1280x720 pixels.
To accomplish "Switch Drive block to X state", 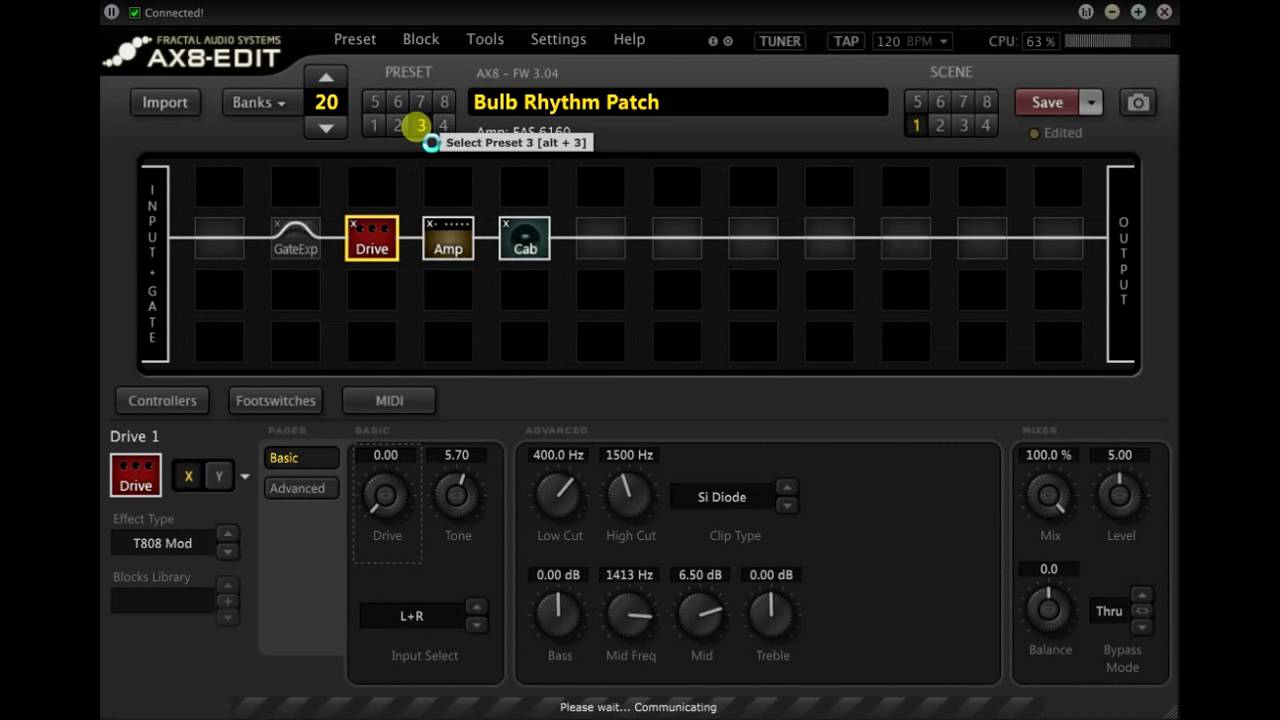I will tap(188, 476).
